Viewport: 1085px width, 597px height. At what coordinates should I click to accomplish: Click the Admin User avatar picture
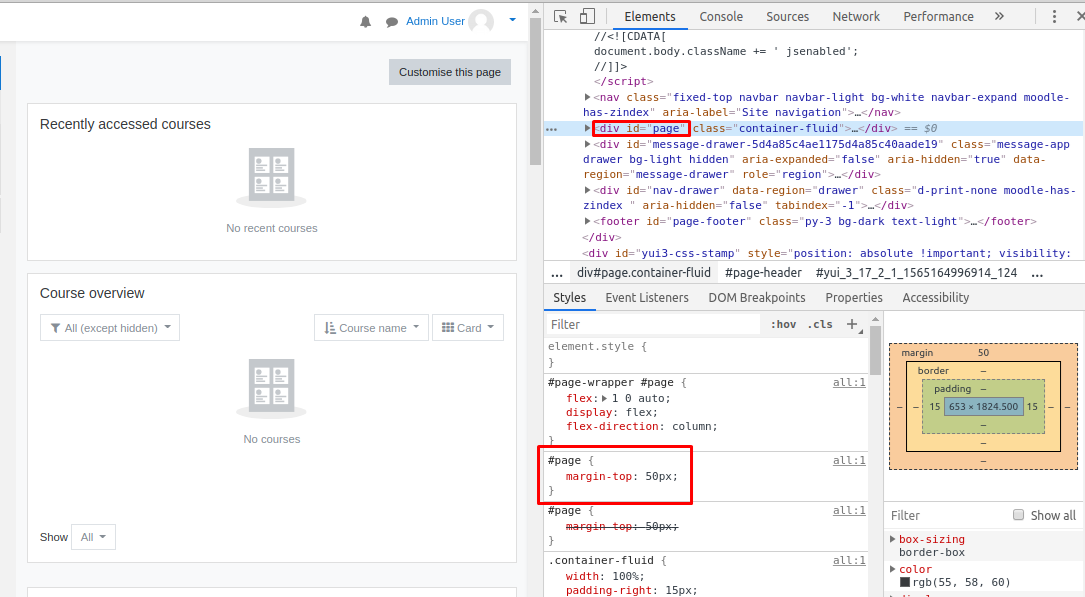pyautogui.click(x=481, y=21)
